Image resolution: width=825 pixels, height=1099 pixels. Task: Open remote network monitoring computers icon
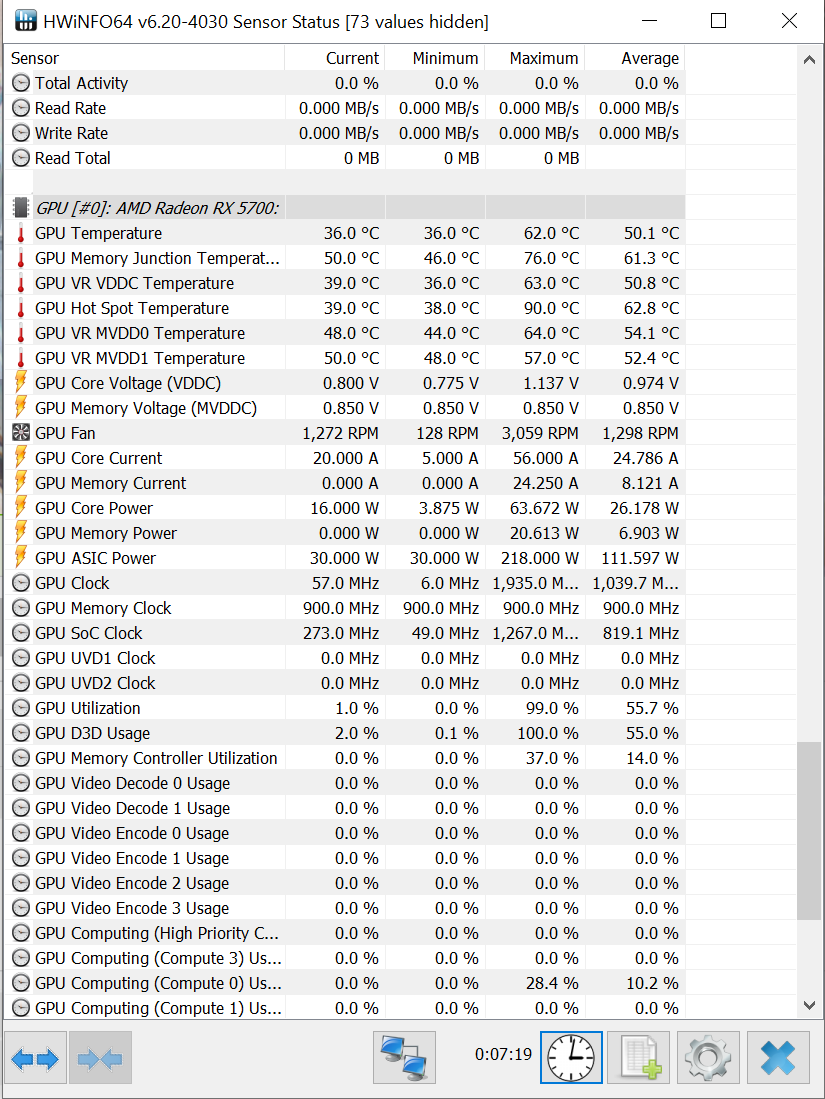[x=404, y=1058]
